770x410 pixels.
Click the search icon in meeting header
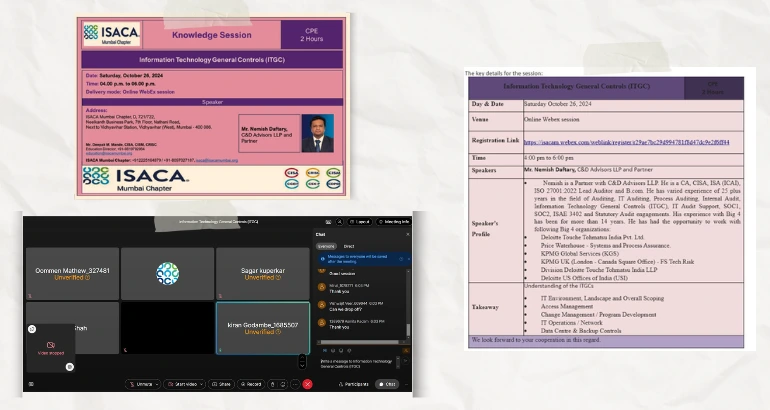pyautogui.click(x=339, y=221)
